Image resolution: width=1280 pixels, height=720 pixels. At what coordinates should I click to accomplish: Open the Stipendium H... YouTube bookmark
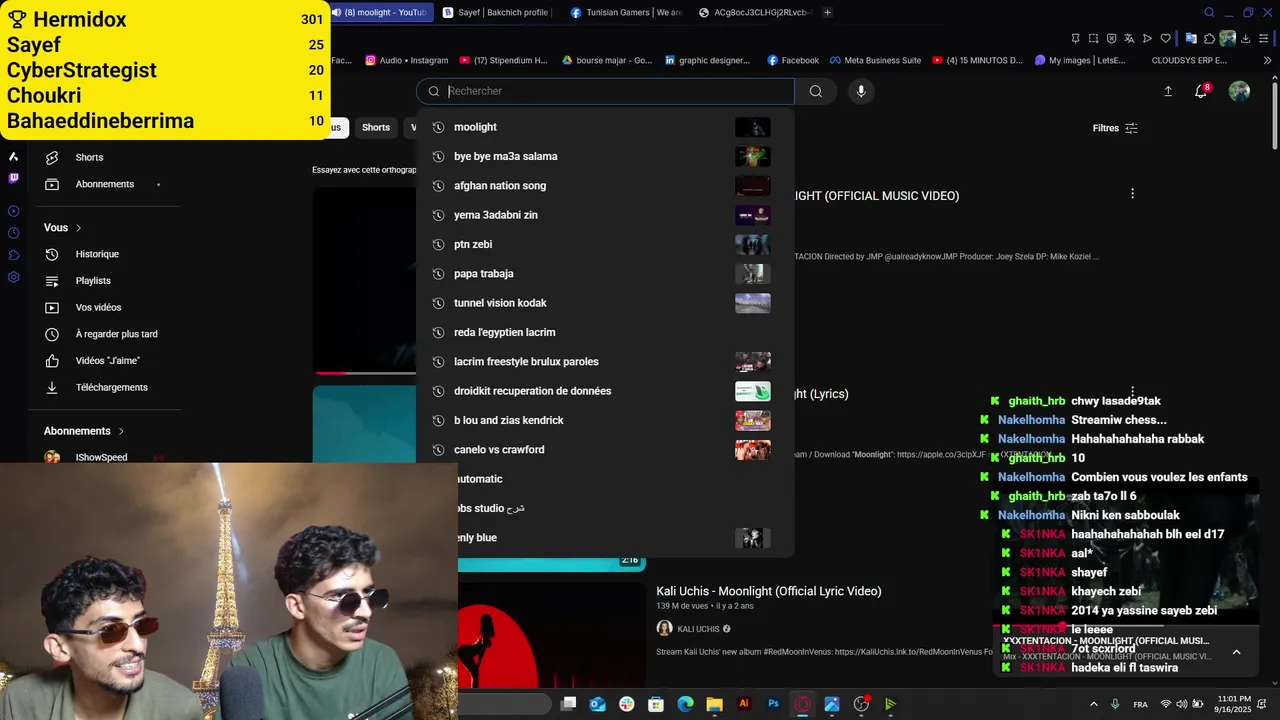coord(502,60)
